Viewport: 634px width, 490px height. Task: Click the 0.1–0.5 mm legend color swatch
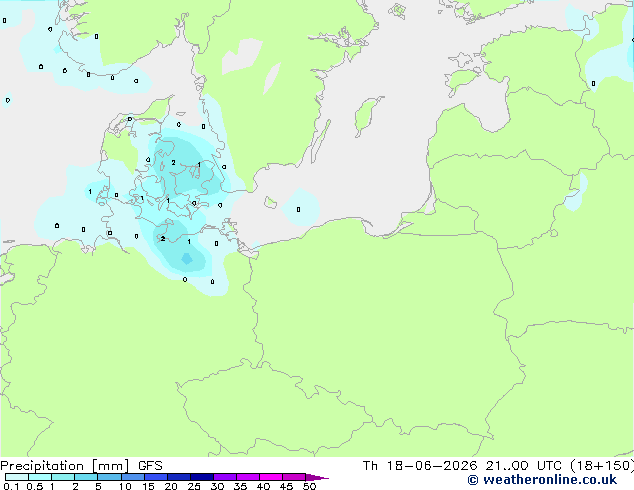tap(17, 477)
